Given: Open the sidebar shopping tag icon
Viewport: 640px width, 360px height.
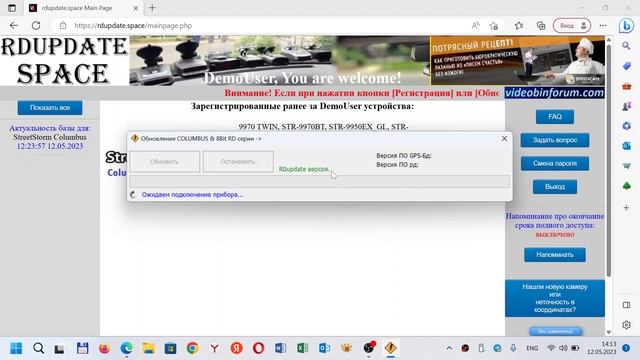Looking at the screenshot, I should (x=626, y=66).
